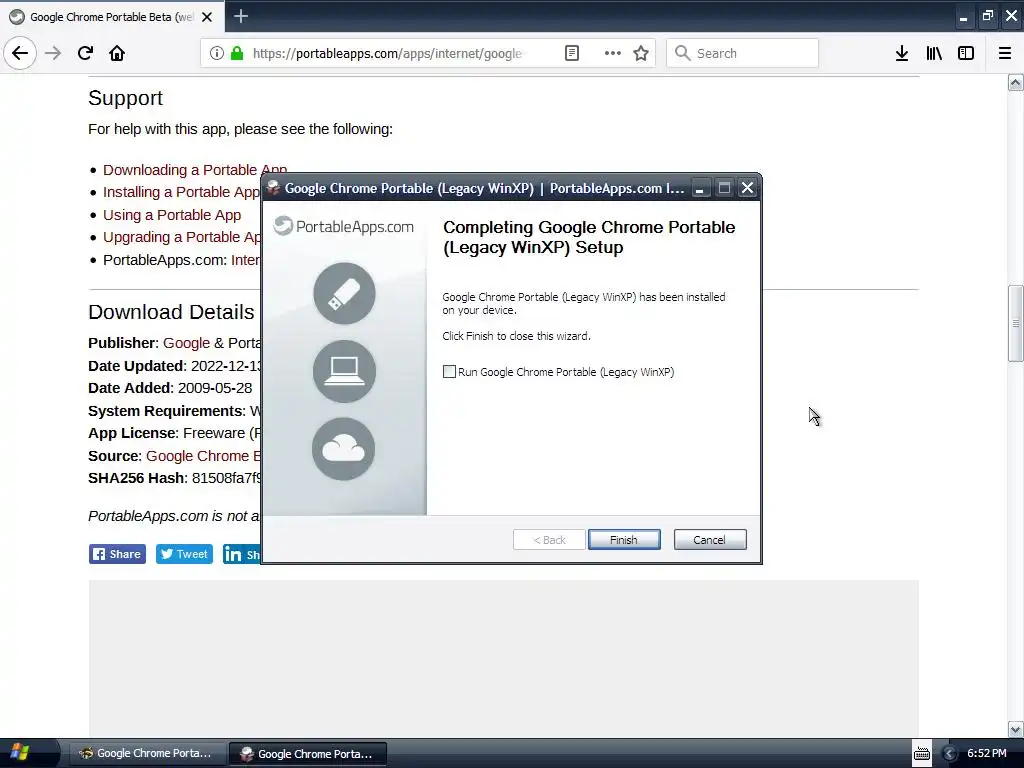The height and width of the screenshot is (768, 1024).
Task: Open the on-screen keyboard tray icon
Action: [921, 753]
